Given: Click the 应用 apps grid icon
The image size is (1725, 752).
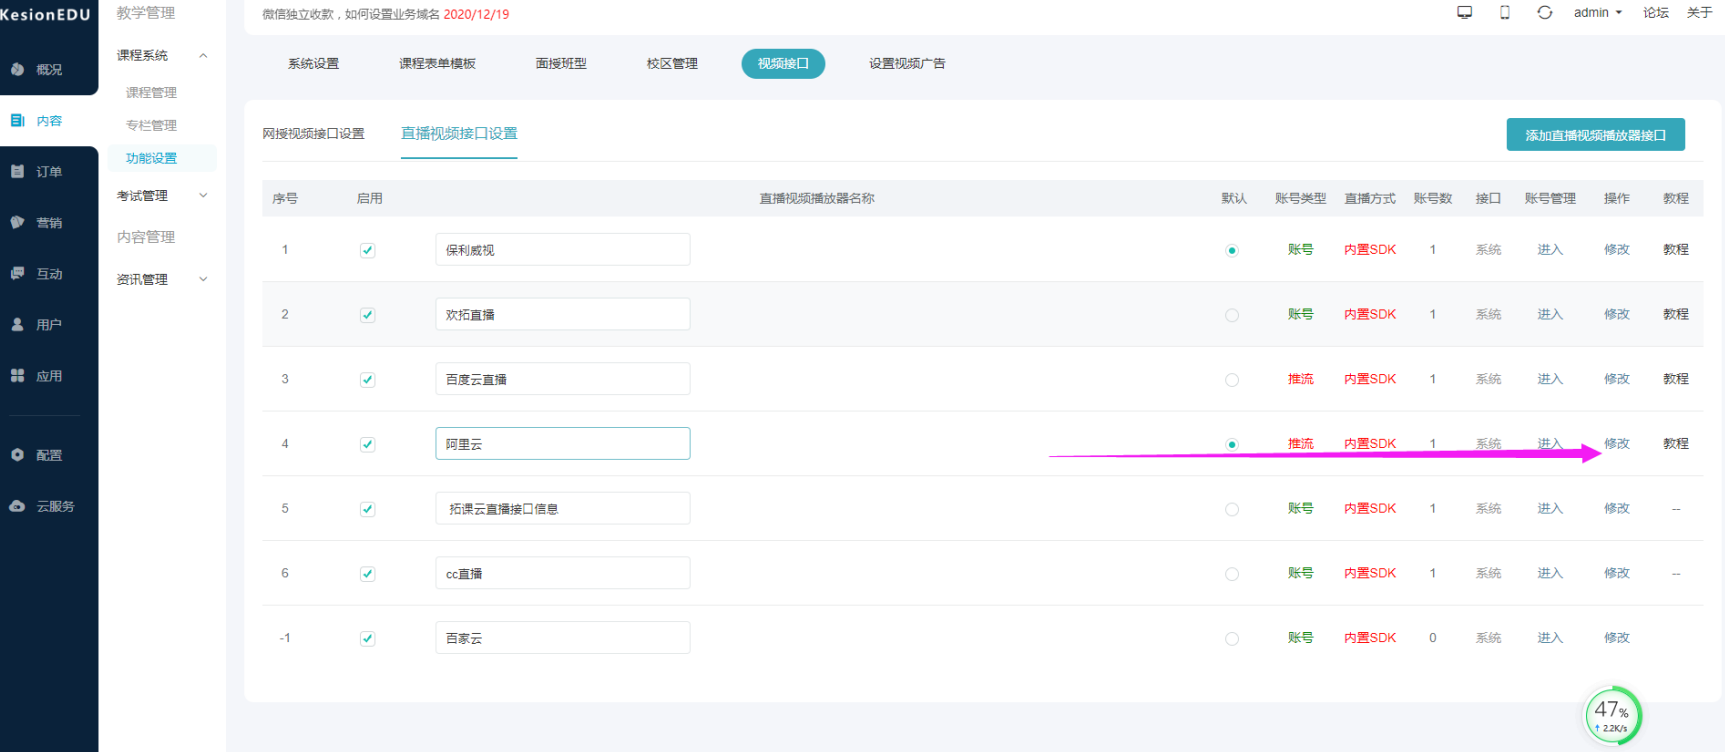Looking at the screenshot, I should pyautogui.click(x=18, y=376).
